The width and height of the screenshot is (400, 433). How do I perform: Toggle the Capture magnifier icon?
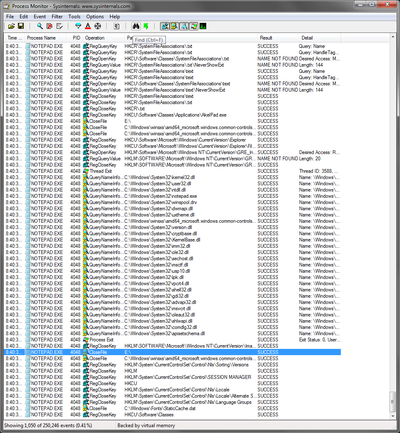pos(40,26)
